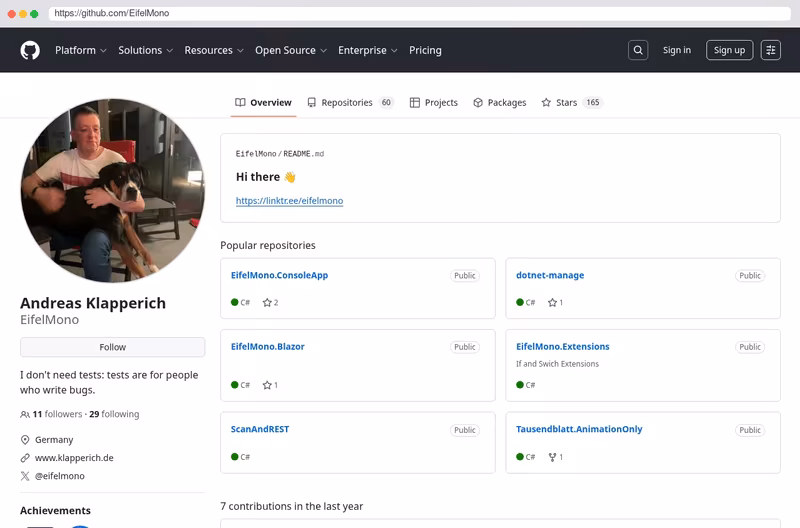Click the Public badge on EifelMono.ConsoleApp
This screenshot has height=528, width=800.
pos(465,275)
